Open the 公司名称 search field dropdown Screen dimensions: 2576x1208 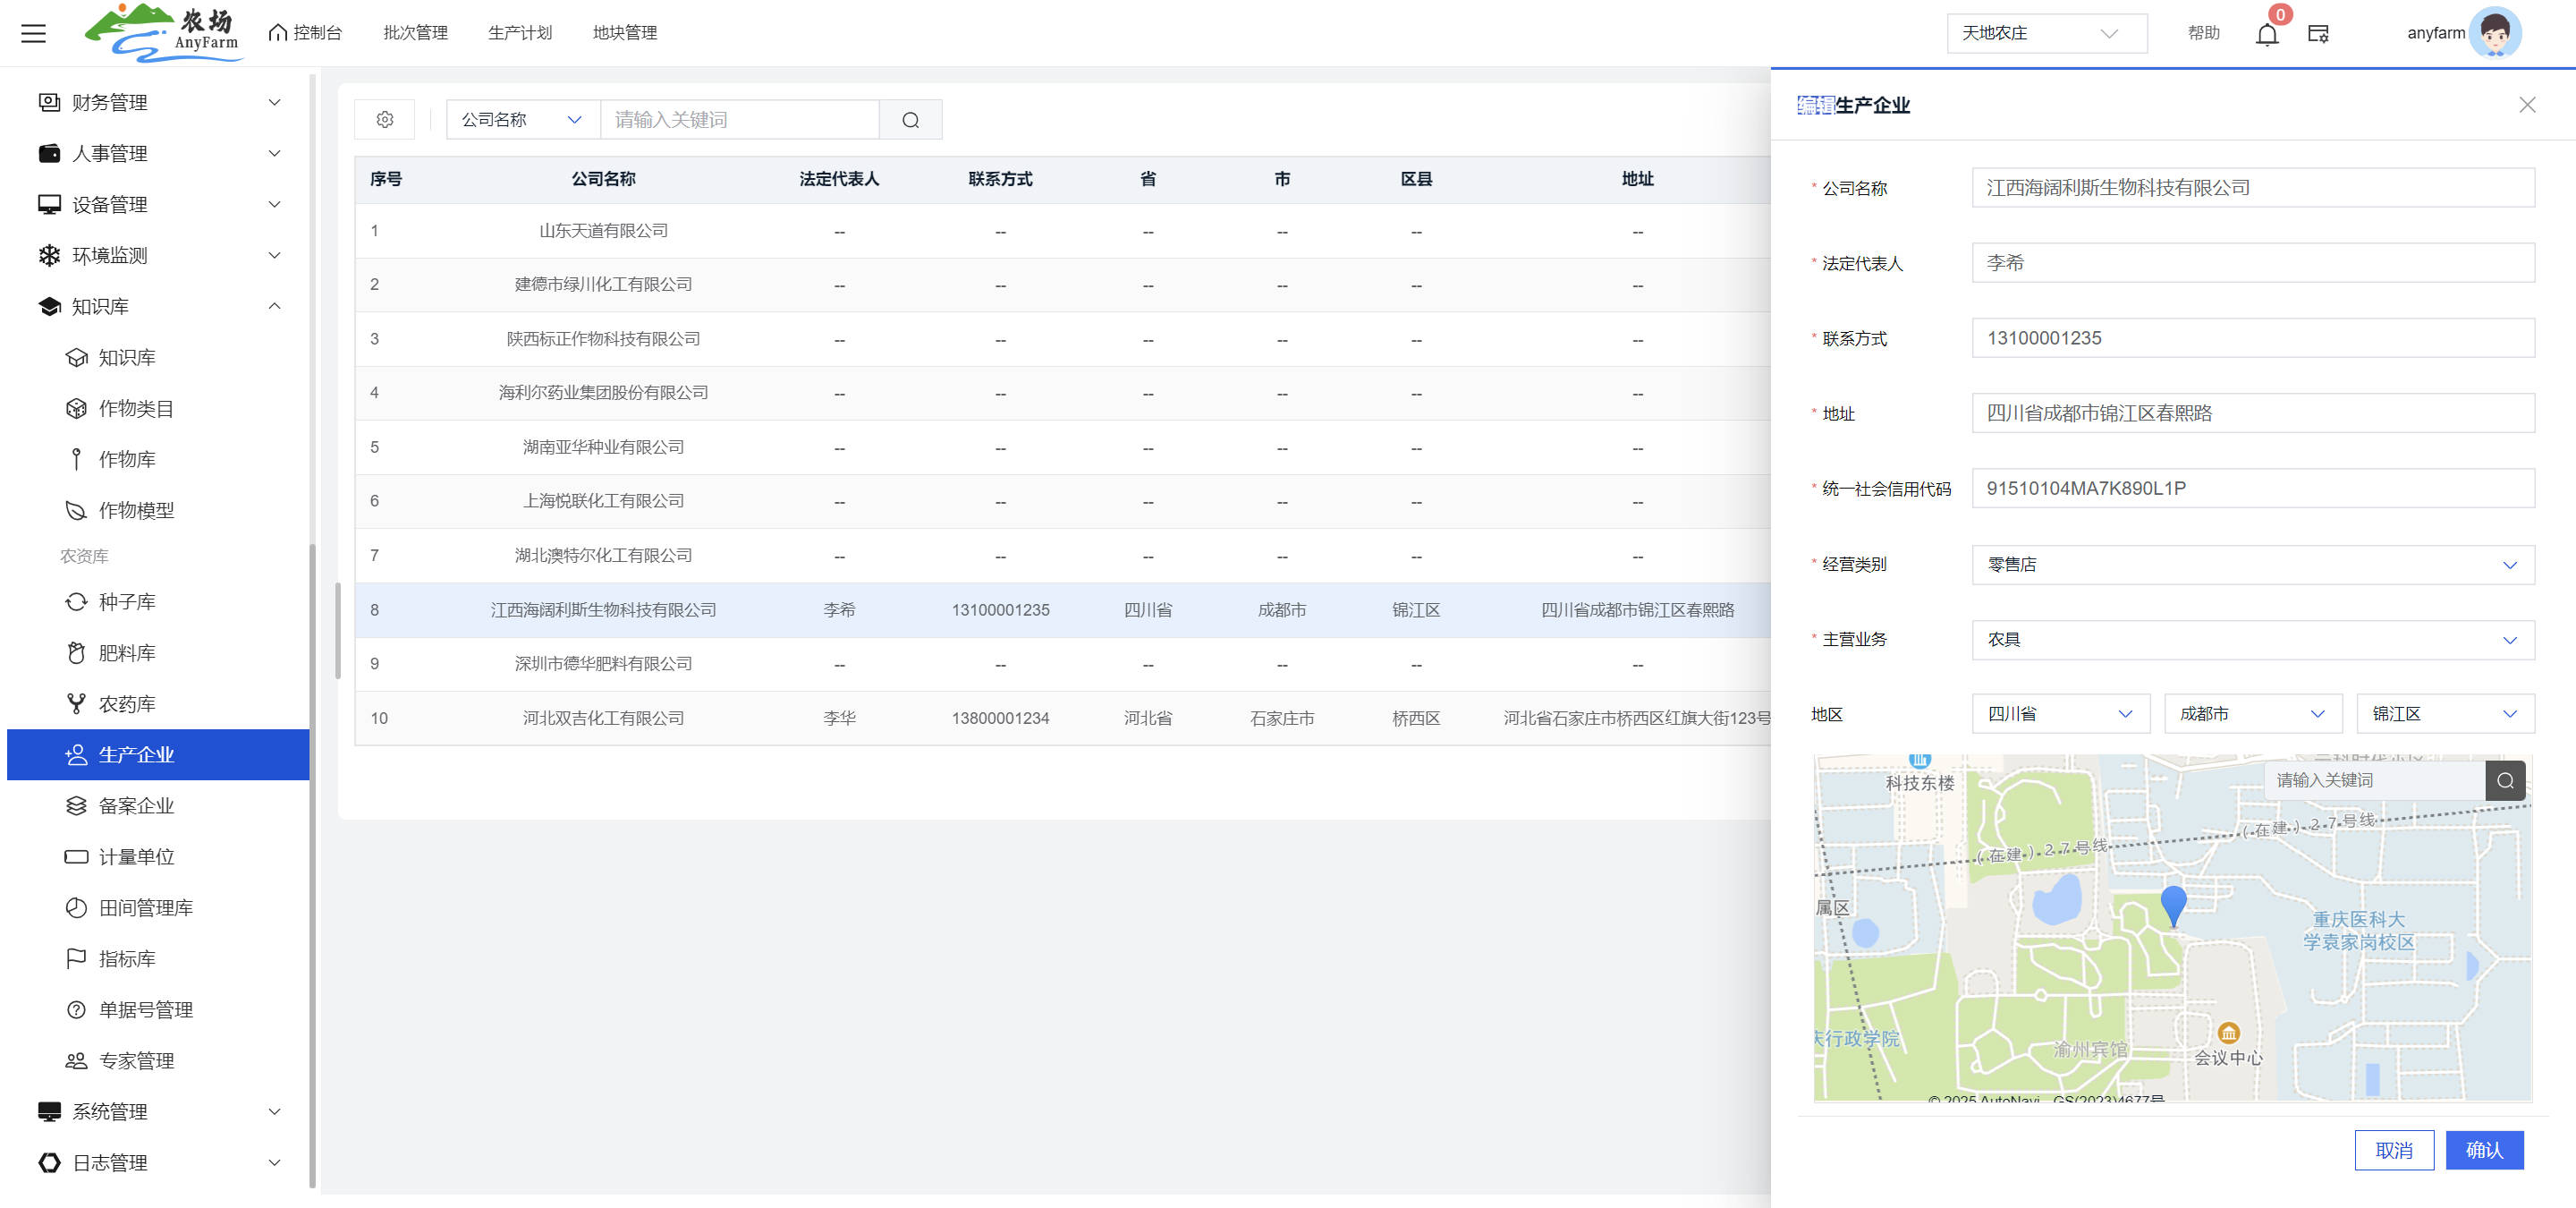click(x=521, y=120)
